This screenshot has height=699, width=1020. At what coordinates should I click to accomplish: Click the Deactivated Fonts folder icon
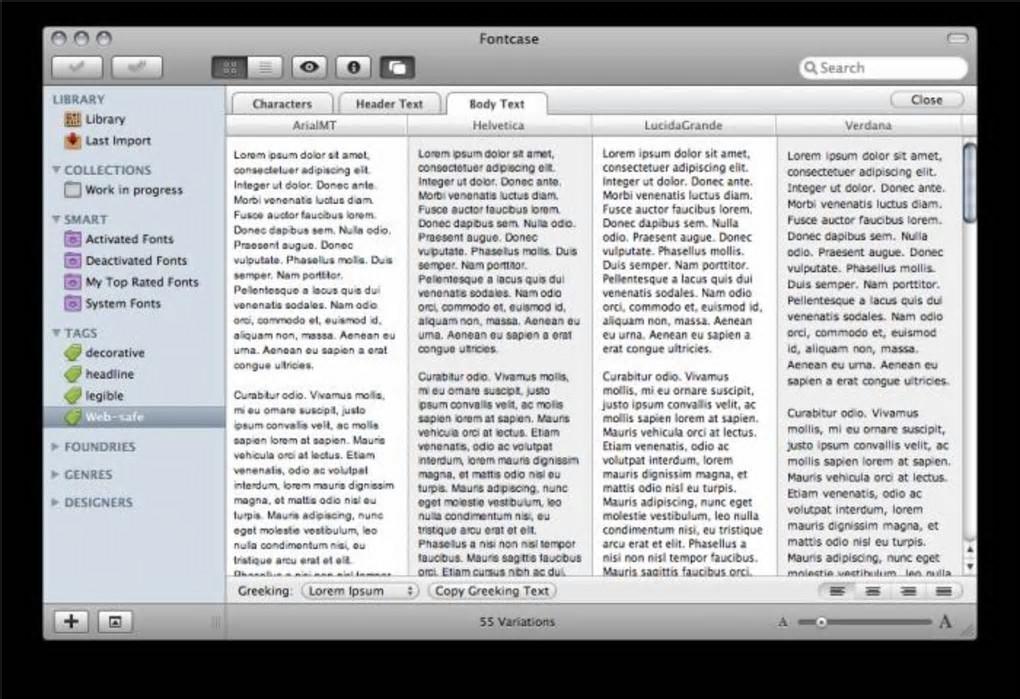73,261
